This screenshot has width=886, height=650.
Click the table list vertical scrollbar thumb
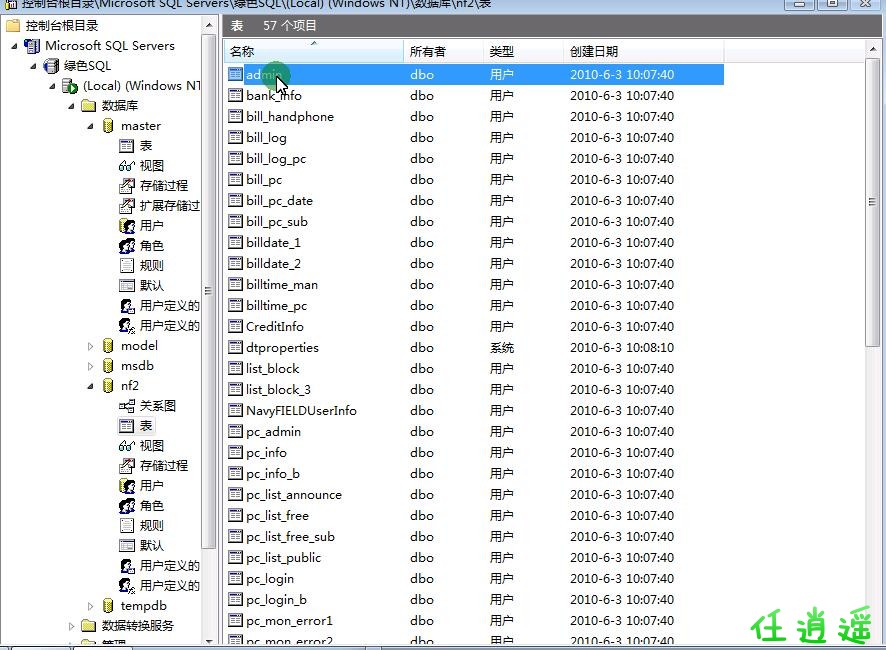872,202
